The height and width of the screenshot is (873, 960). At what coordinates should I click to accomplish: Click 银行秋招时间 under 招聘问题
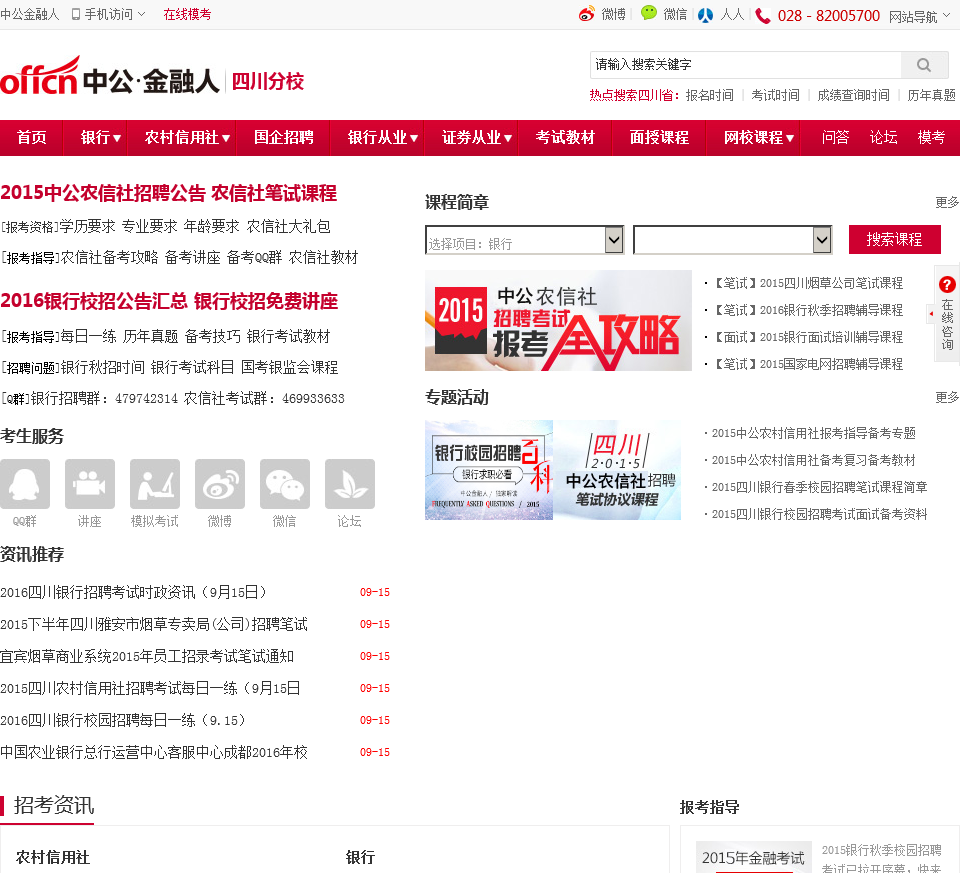pyautogui.click(x=102, y=367)
